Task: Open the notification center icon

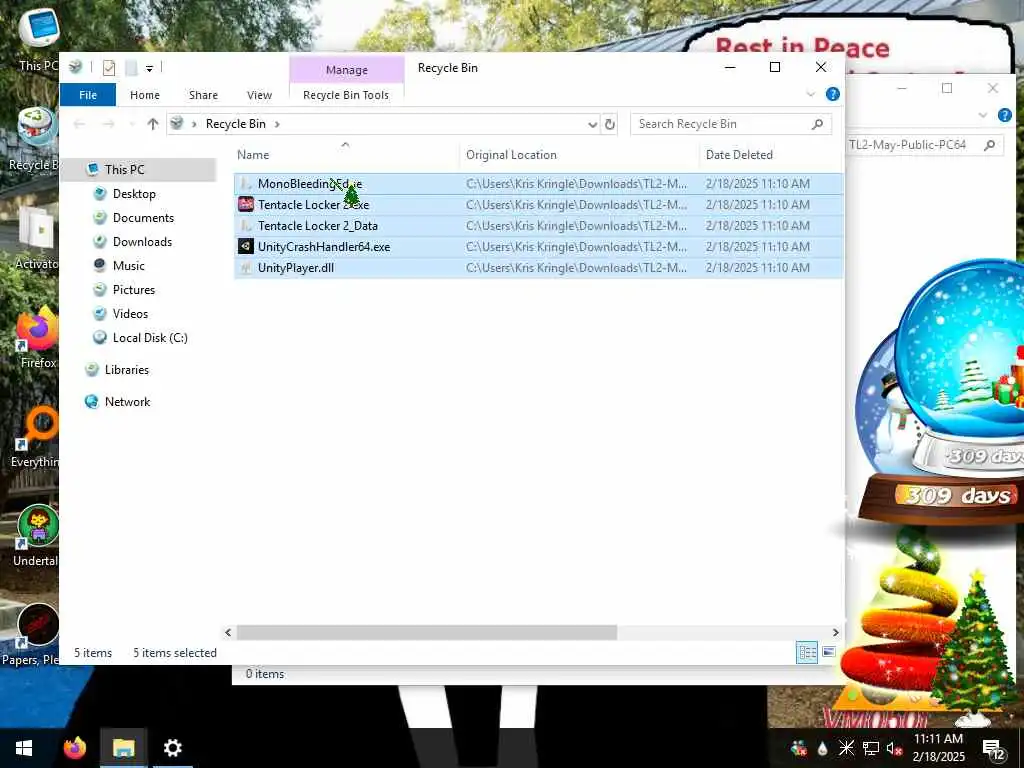Action: click(x=993, y=749)
